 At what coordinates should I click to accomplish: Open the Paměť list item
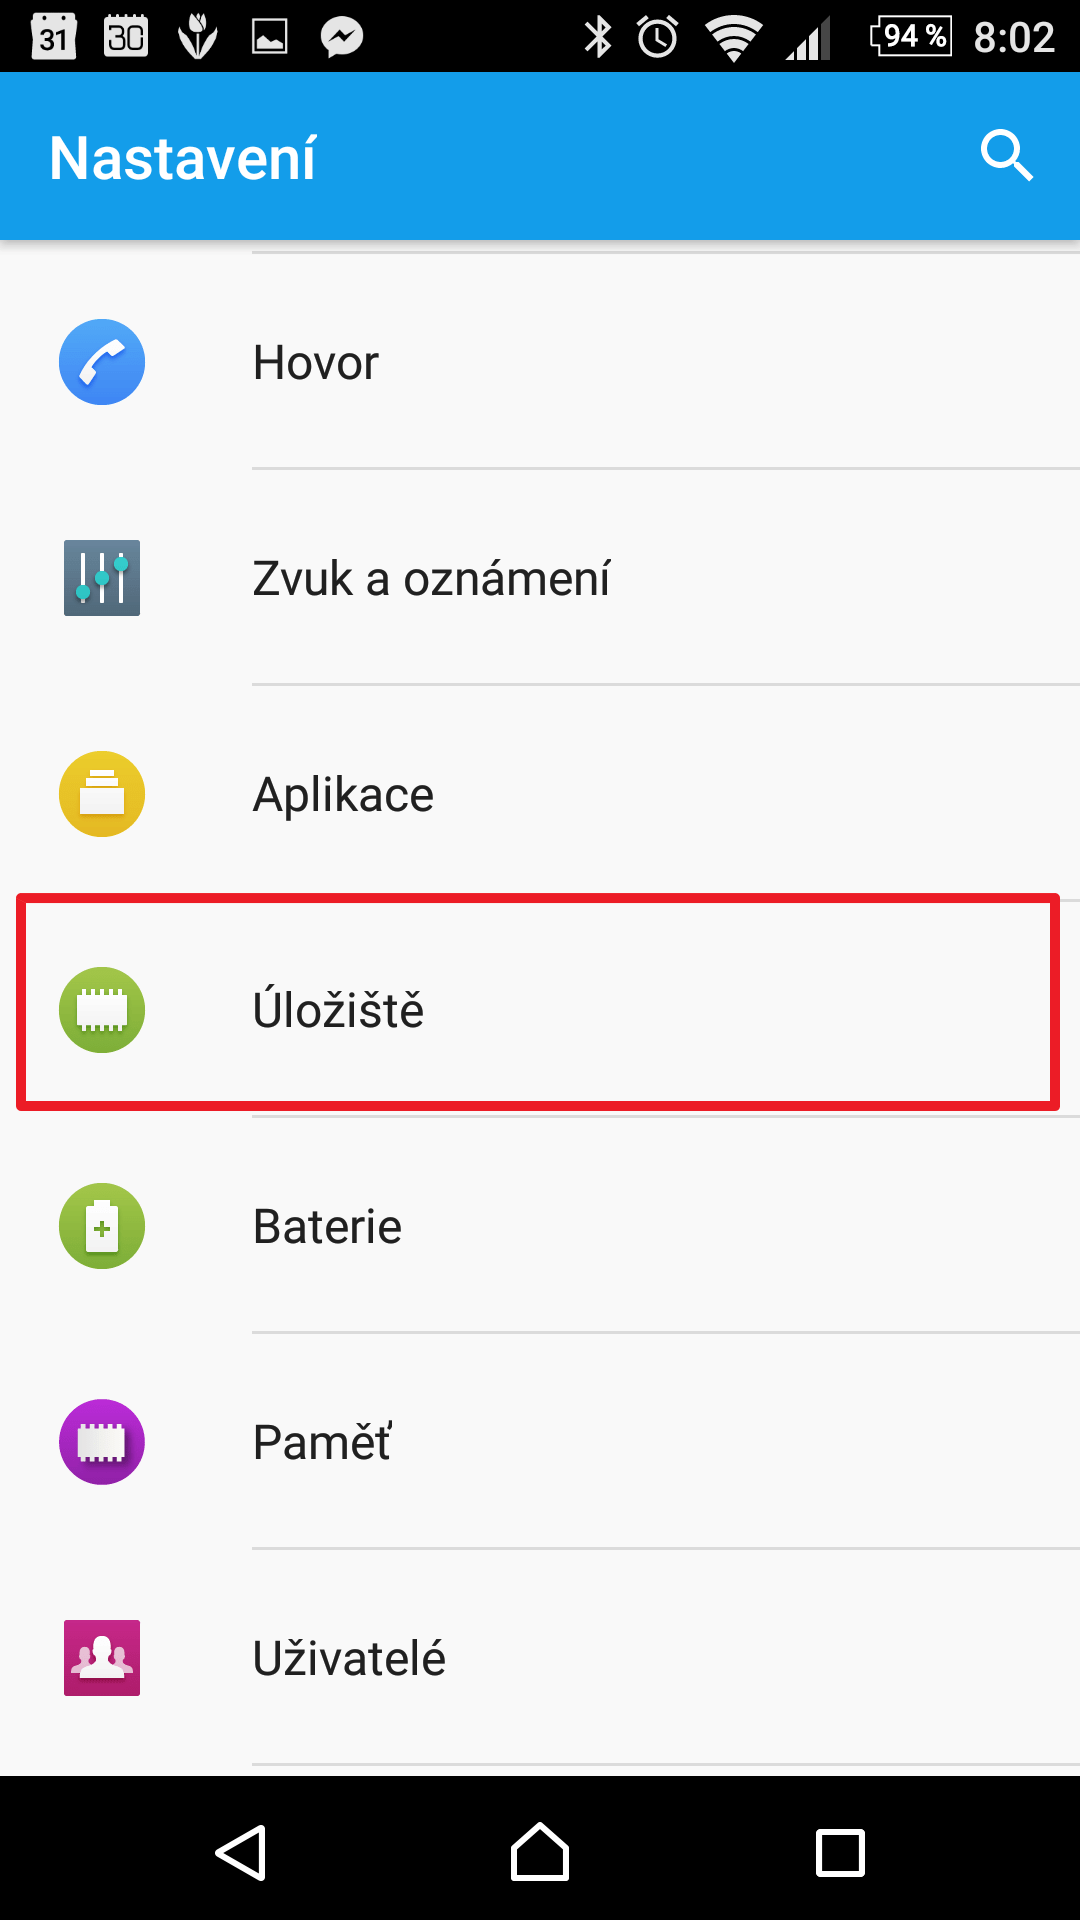pyautogui.click(x=540, y=1442)
